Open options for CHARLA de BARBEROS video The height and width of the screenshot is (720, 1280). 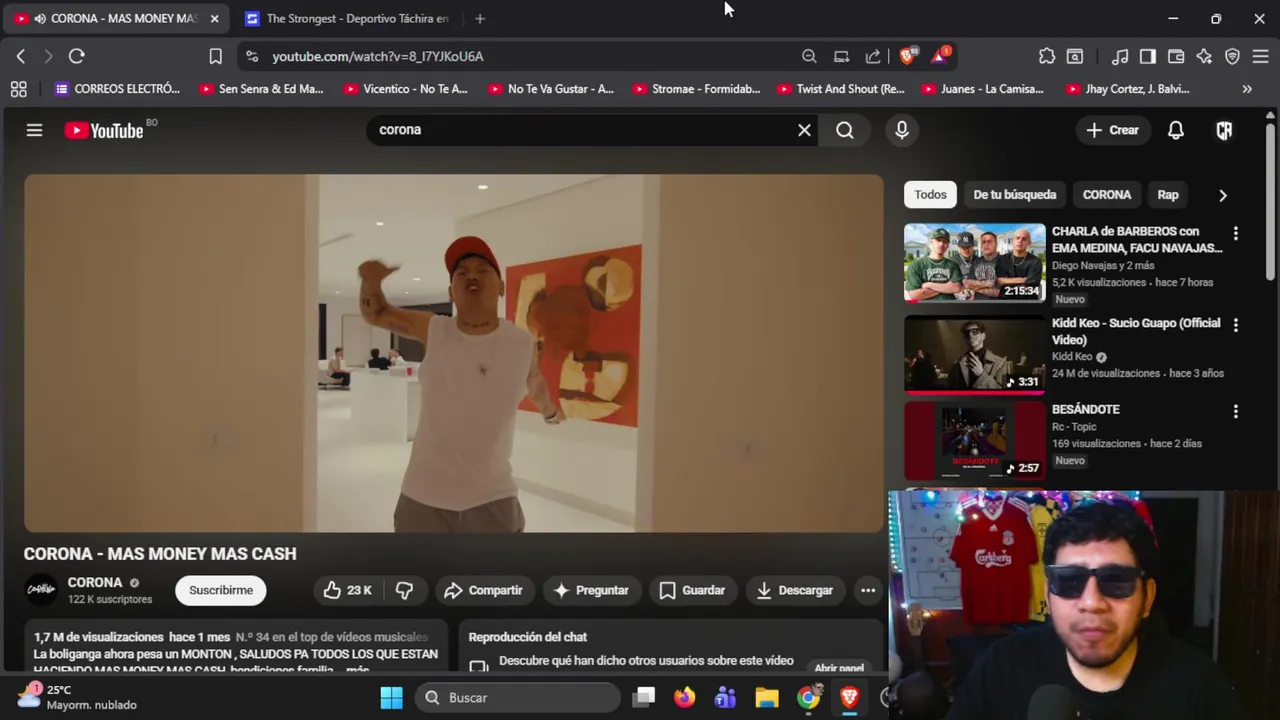[x=1236, y=233]
